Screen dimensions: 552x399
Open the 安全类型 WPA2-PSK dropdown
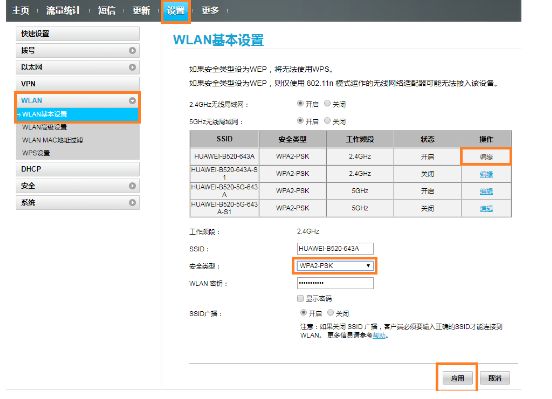point(335,266)
